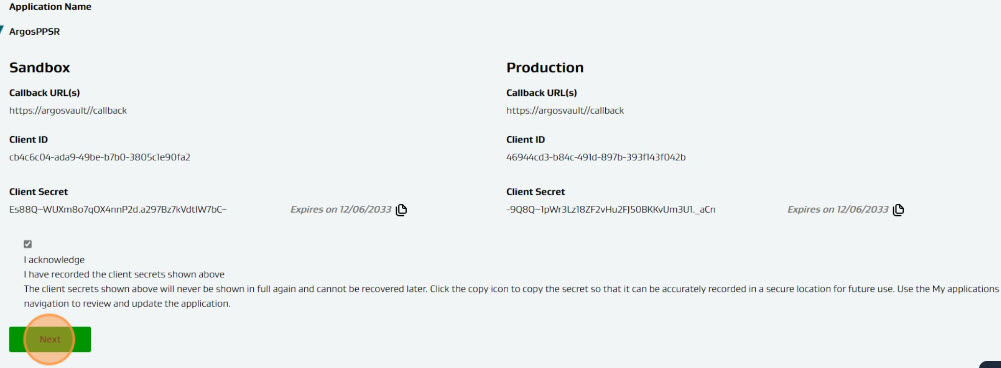Click the 'I acknowledge' label text

(x=54, y=260)
